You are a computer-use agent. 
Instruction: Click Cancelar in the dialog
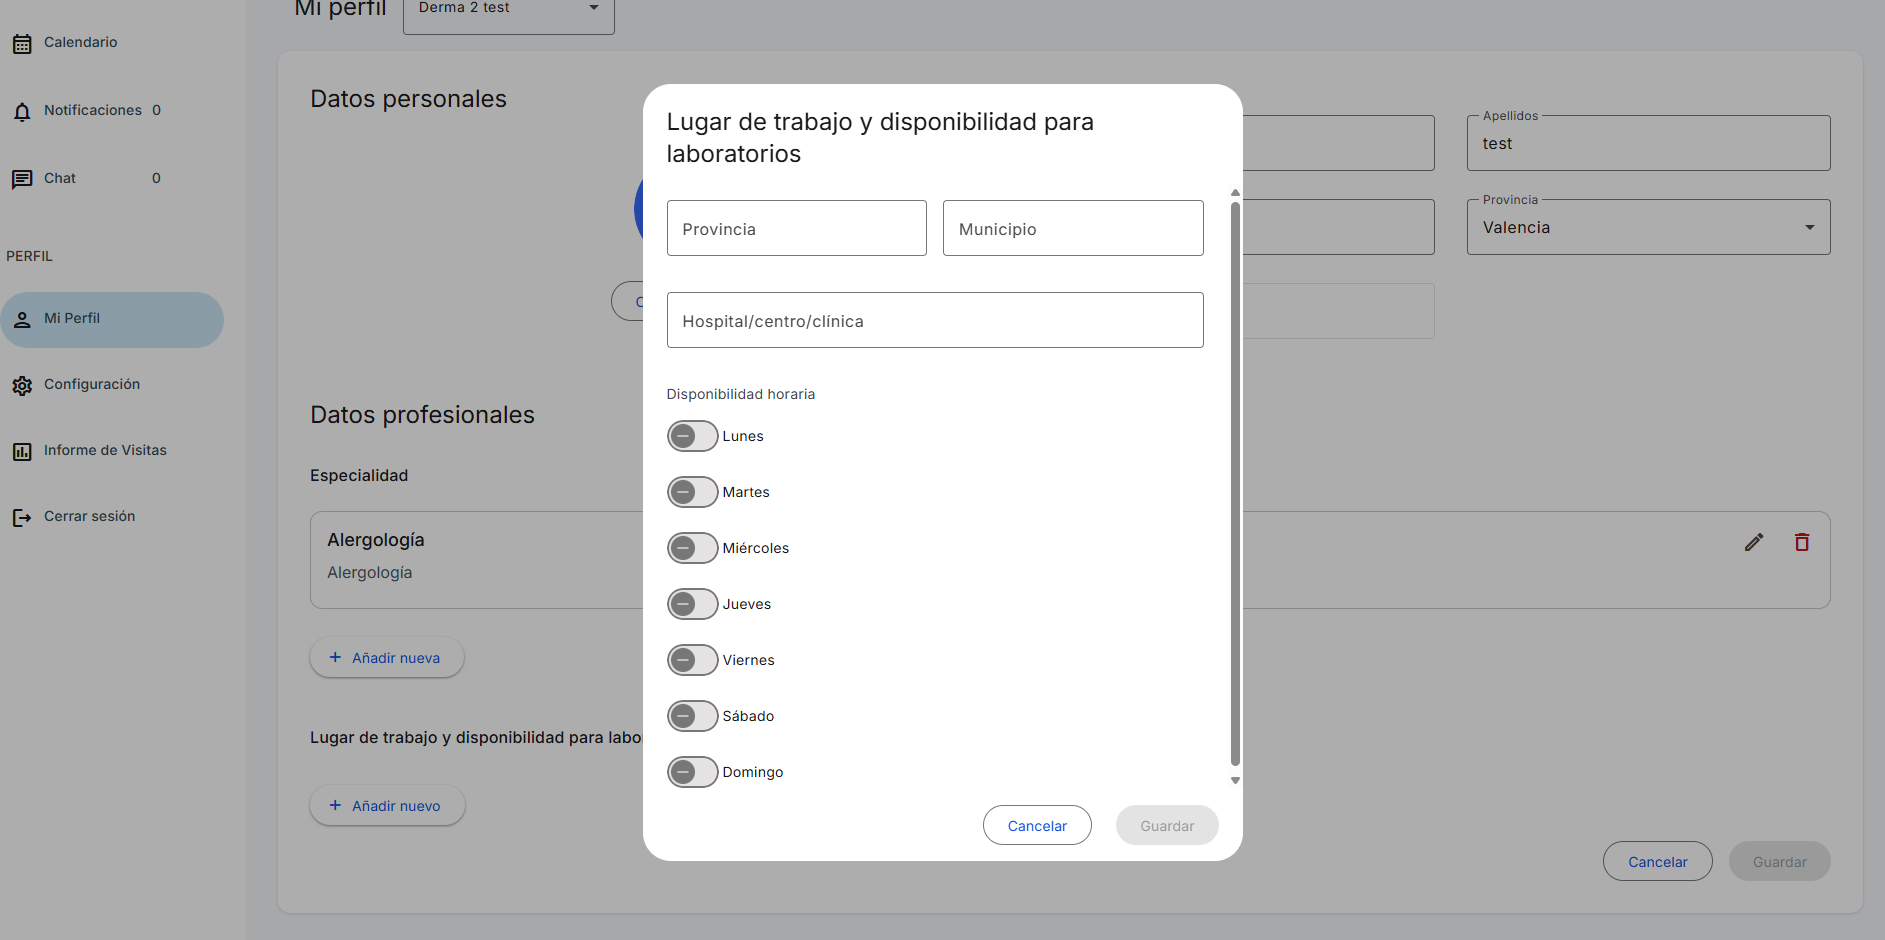(1037, 825)
